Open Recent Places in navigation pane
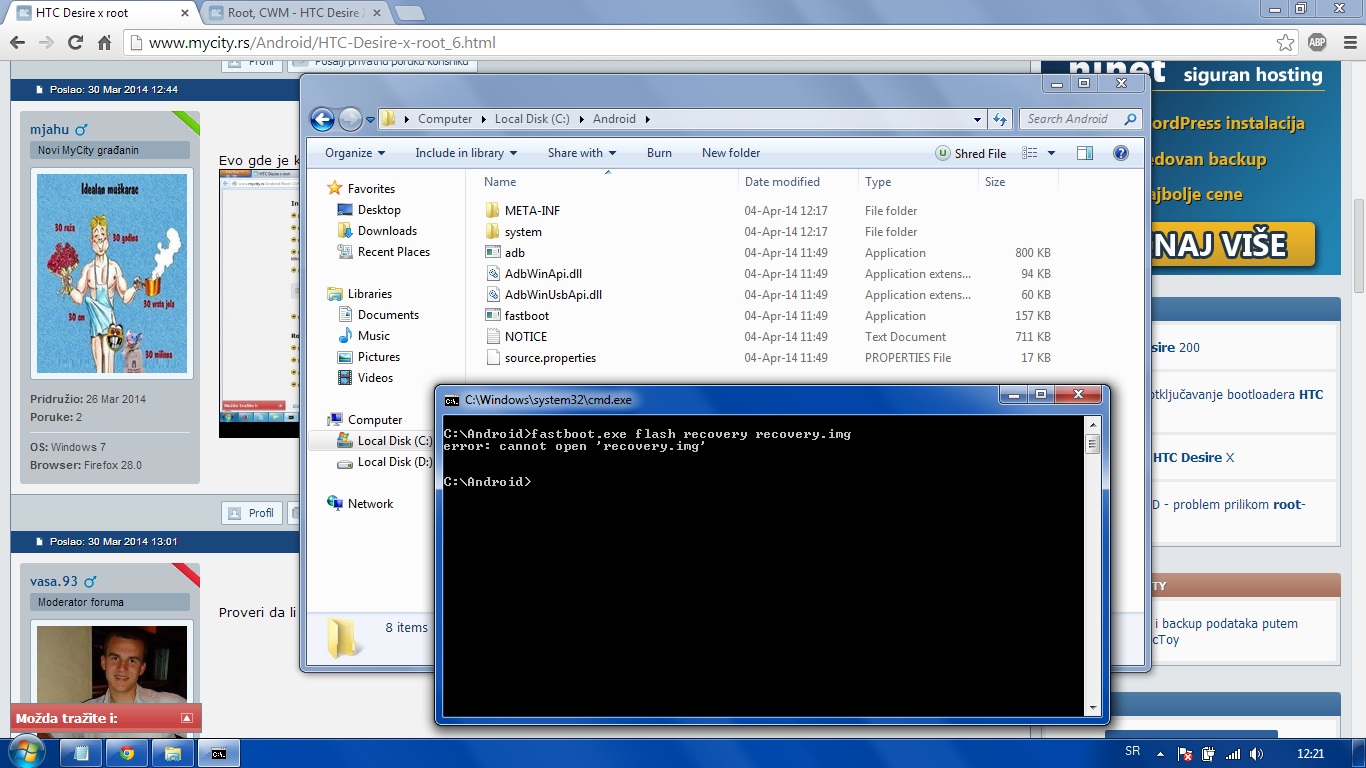The image size is (1366, 768). 383,252
